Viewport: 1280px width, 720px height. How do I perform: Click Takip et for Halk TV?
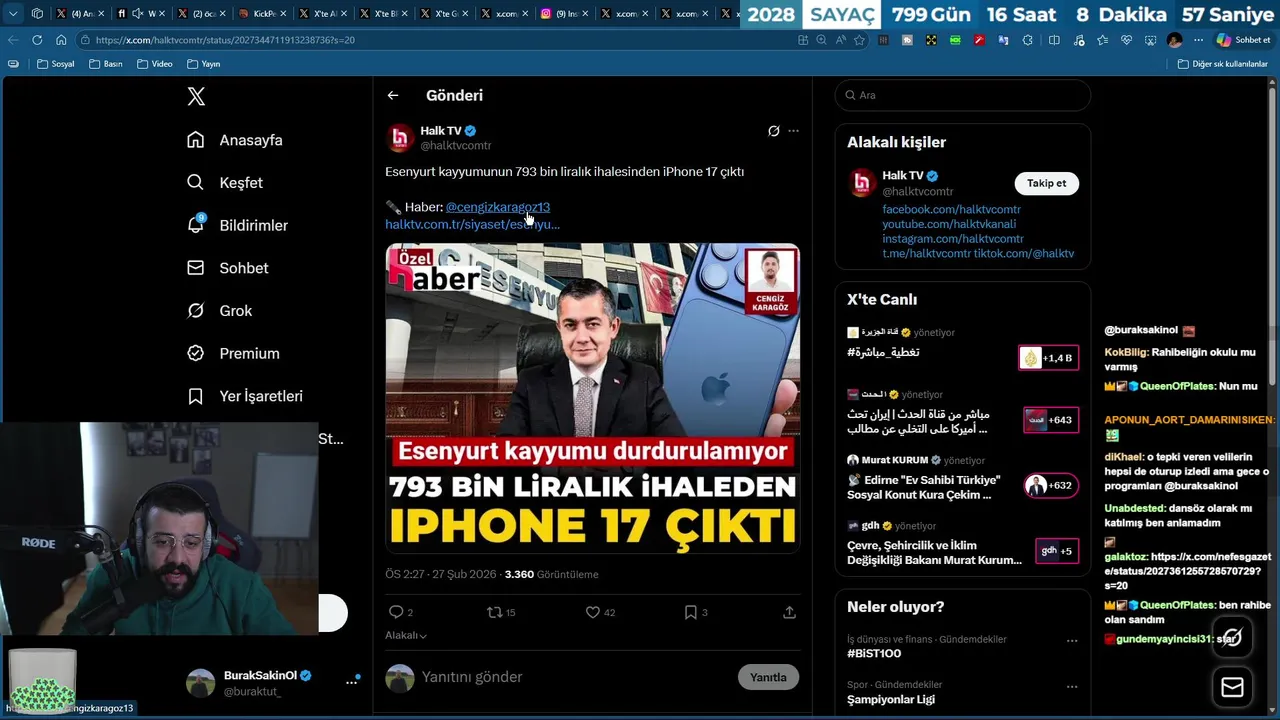[1046, 183]
